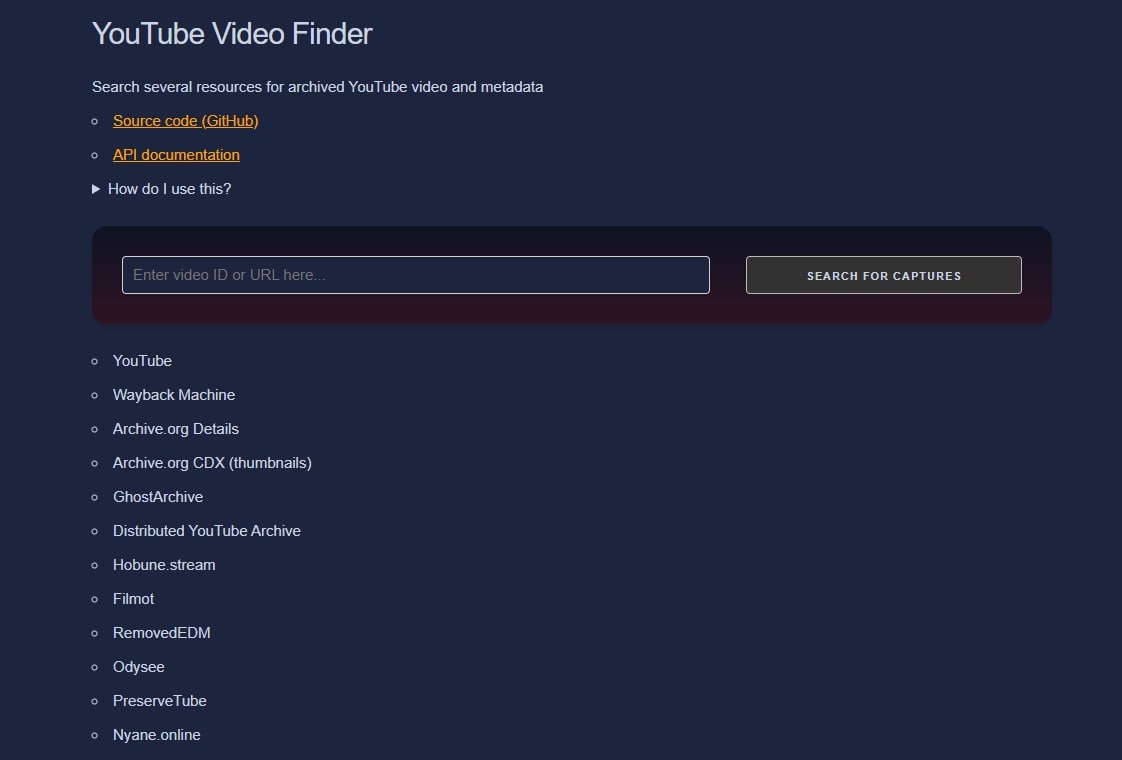The image size is (1122, 760).
Task: Select the PreserveTube list entry
Action: 160,701
